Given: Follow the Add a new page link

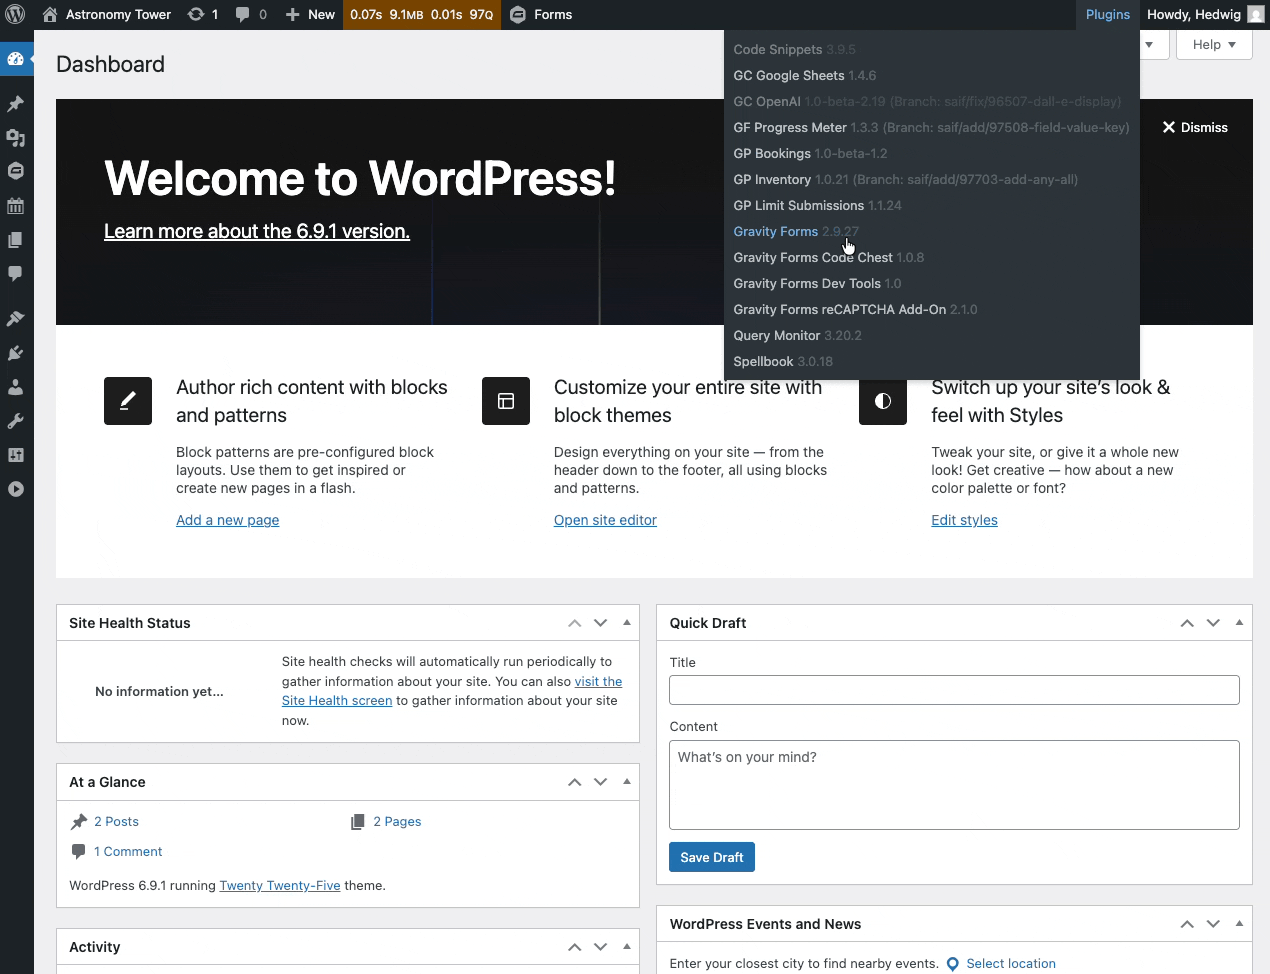Looking at the screenshot, I should [227, 520].
